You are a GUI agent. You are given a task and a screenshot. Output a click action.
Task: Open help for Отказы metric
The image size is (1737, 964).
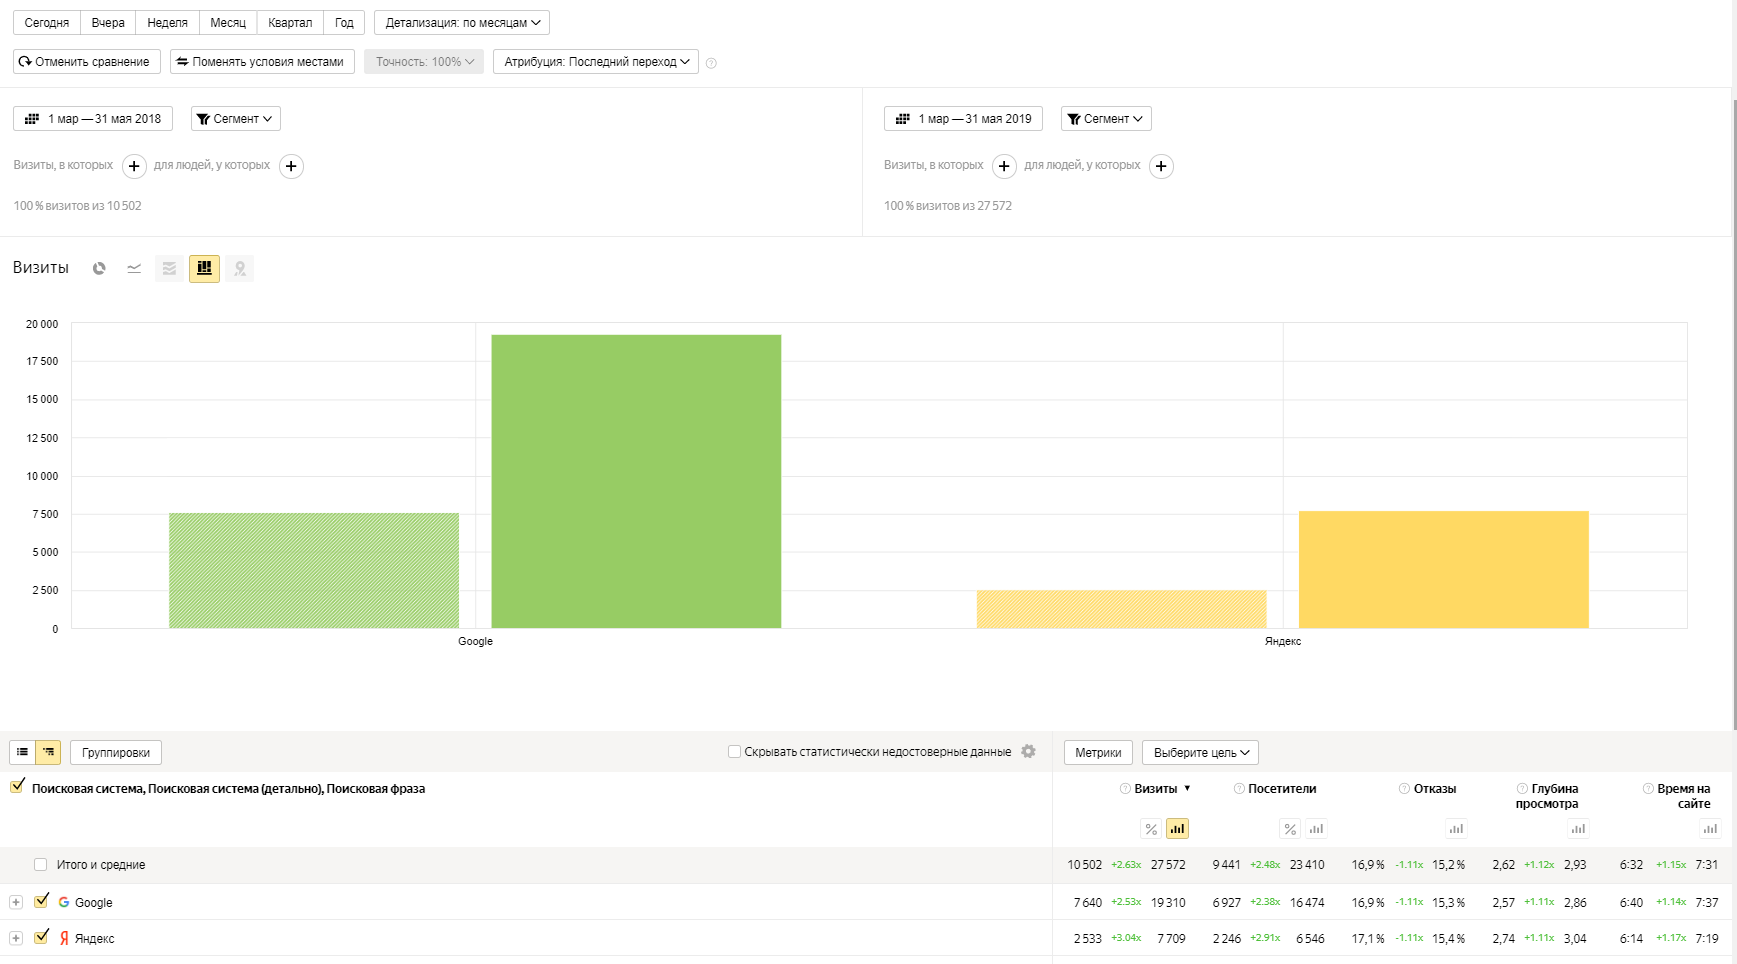coord(1404,789)
